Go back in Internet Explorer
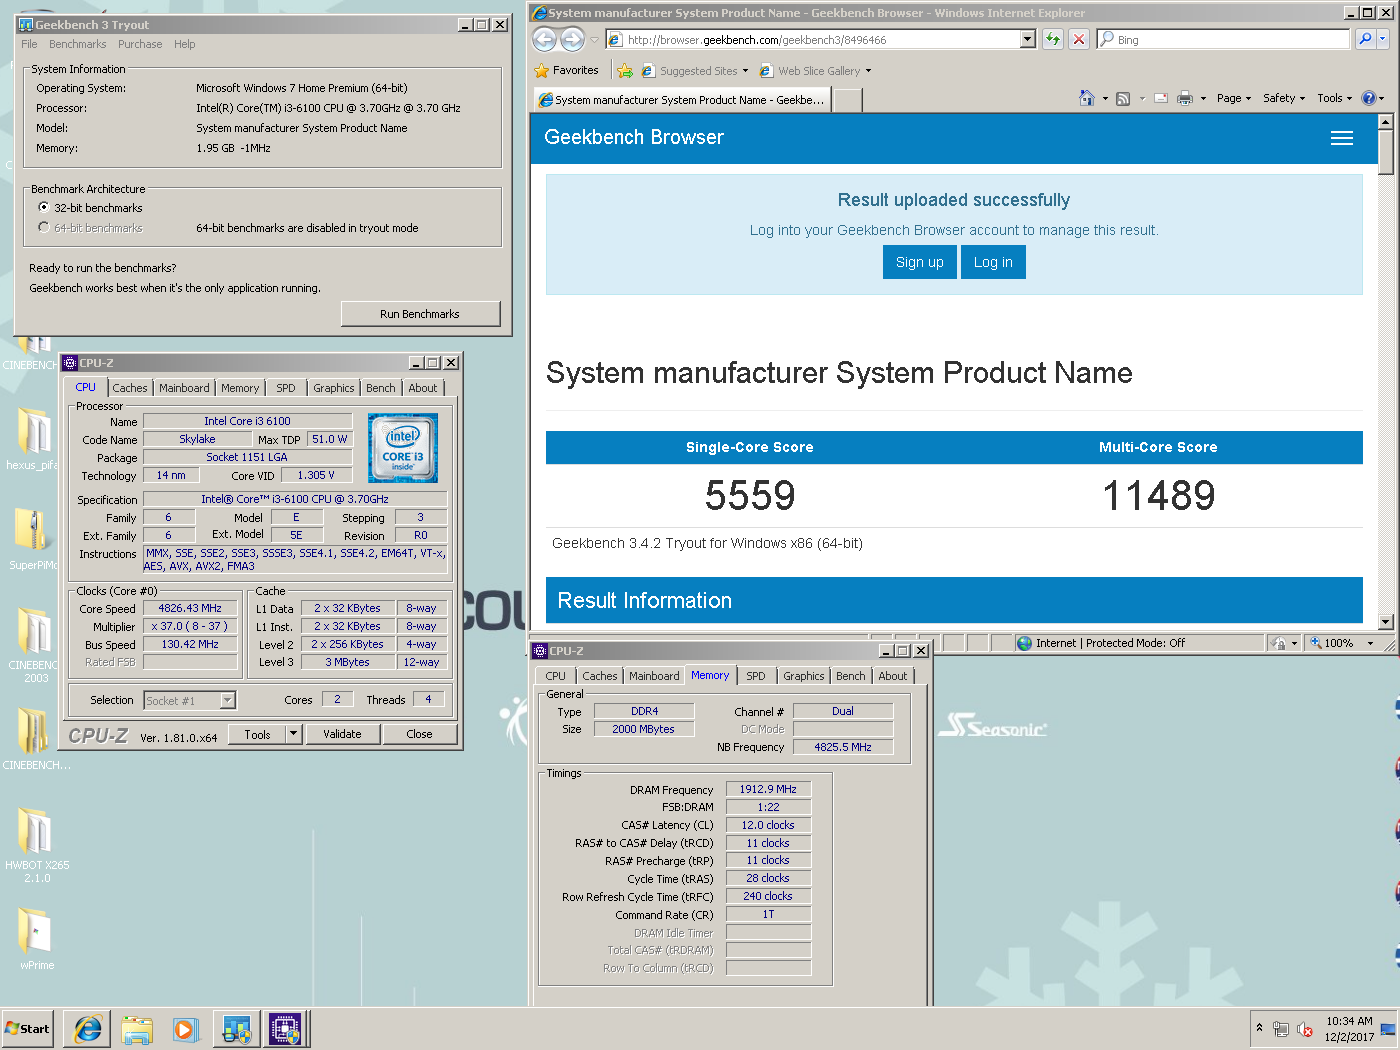The width and height of the screenshot is (1400, 1050). (x=544, y=39)
